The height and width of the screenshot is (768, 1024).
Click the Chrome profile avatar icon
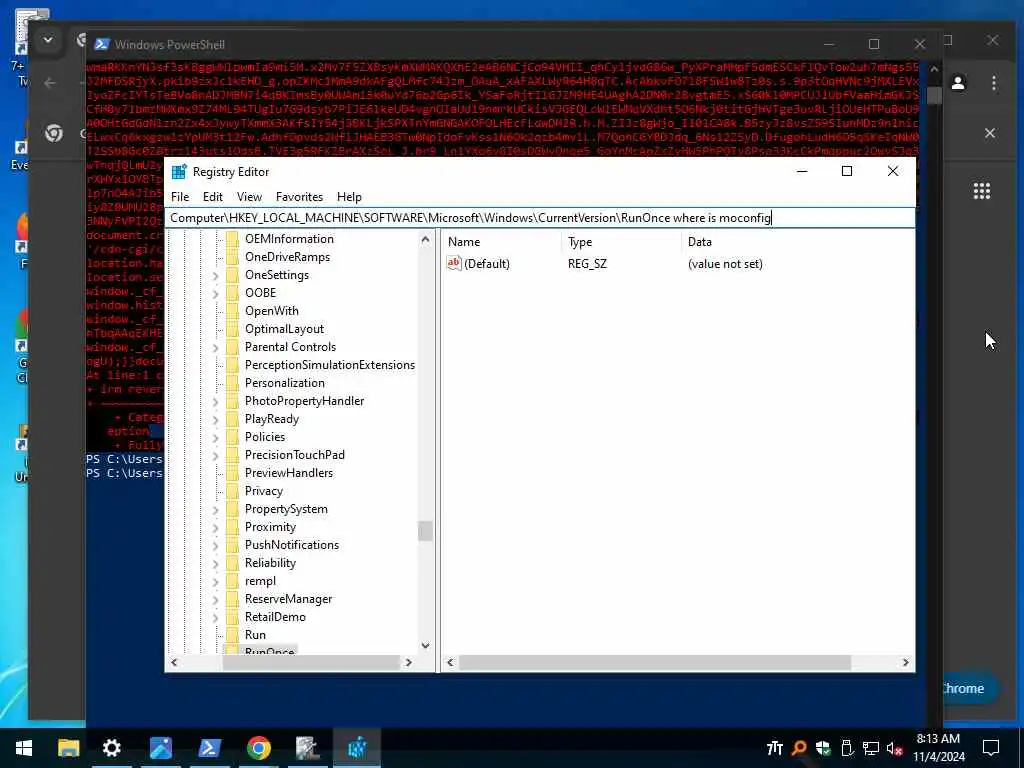tap(958, 83)
